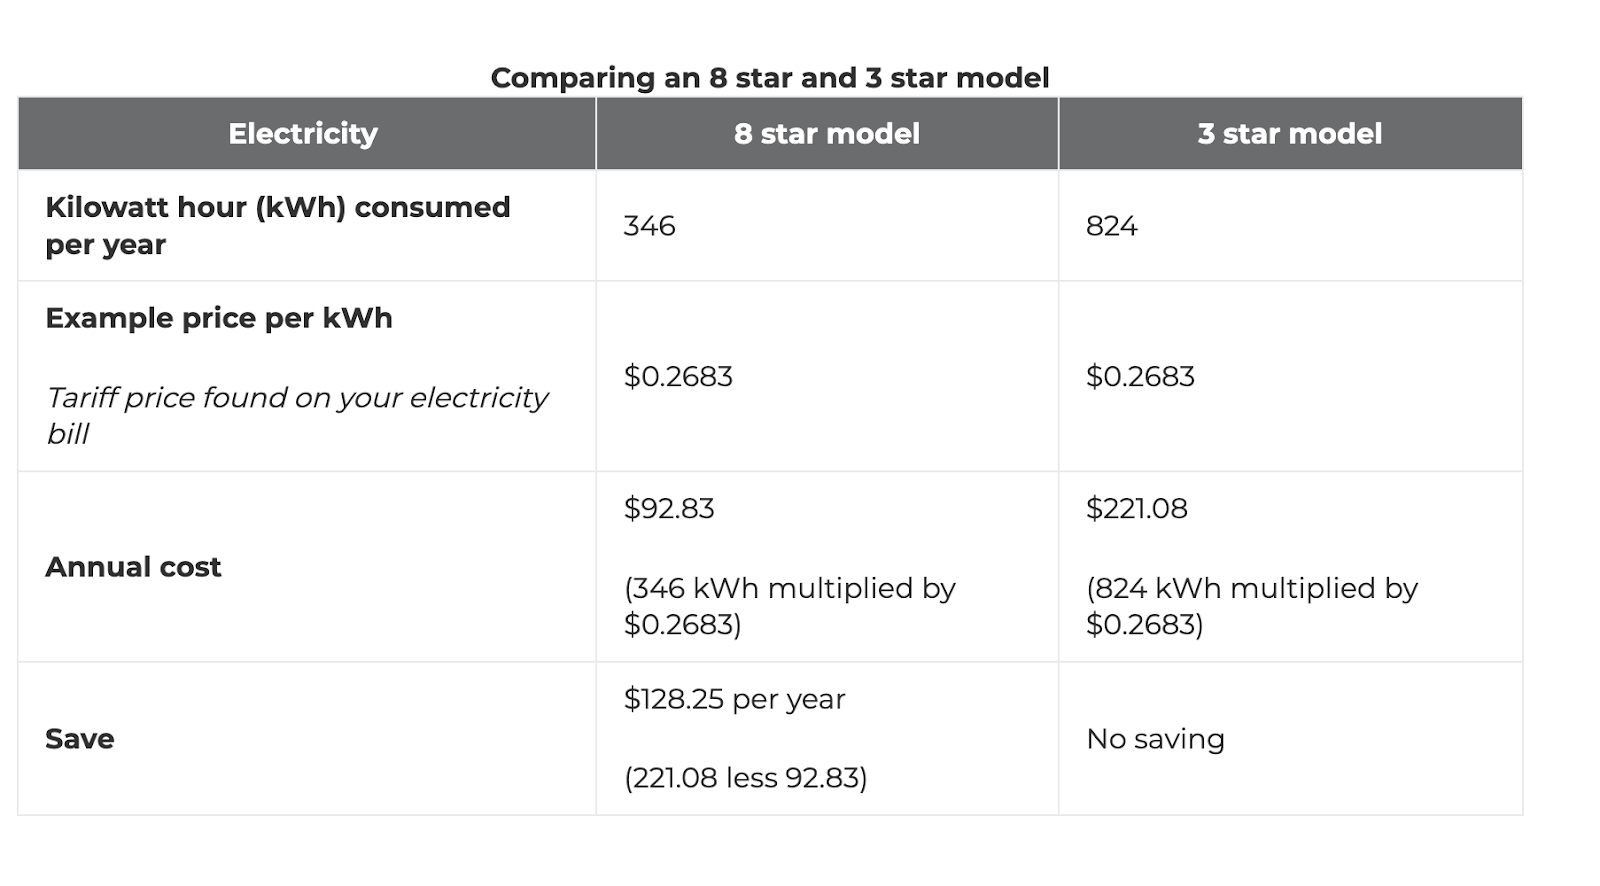Click the '(221.08 less 92.83)' calculation text
Viewport: 1600px width, 886px height.
pyautogui.click(x=746, y=778)
